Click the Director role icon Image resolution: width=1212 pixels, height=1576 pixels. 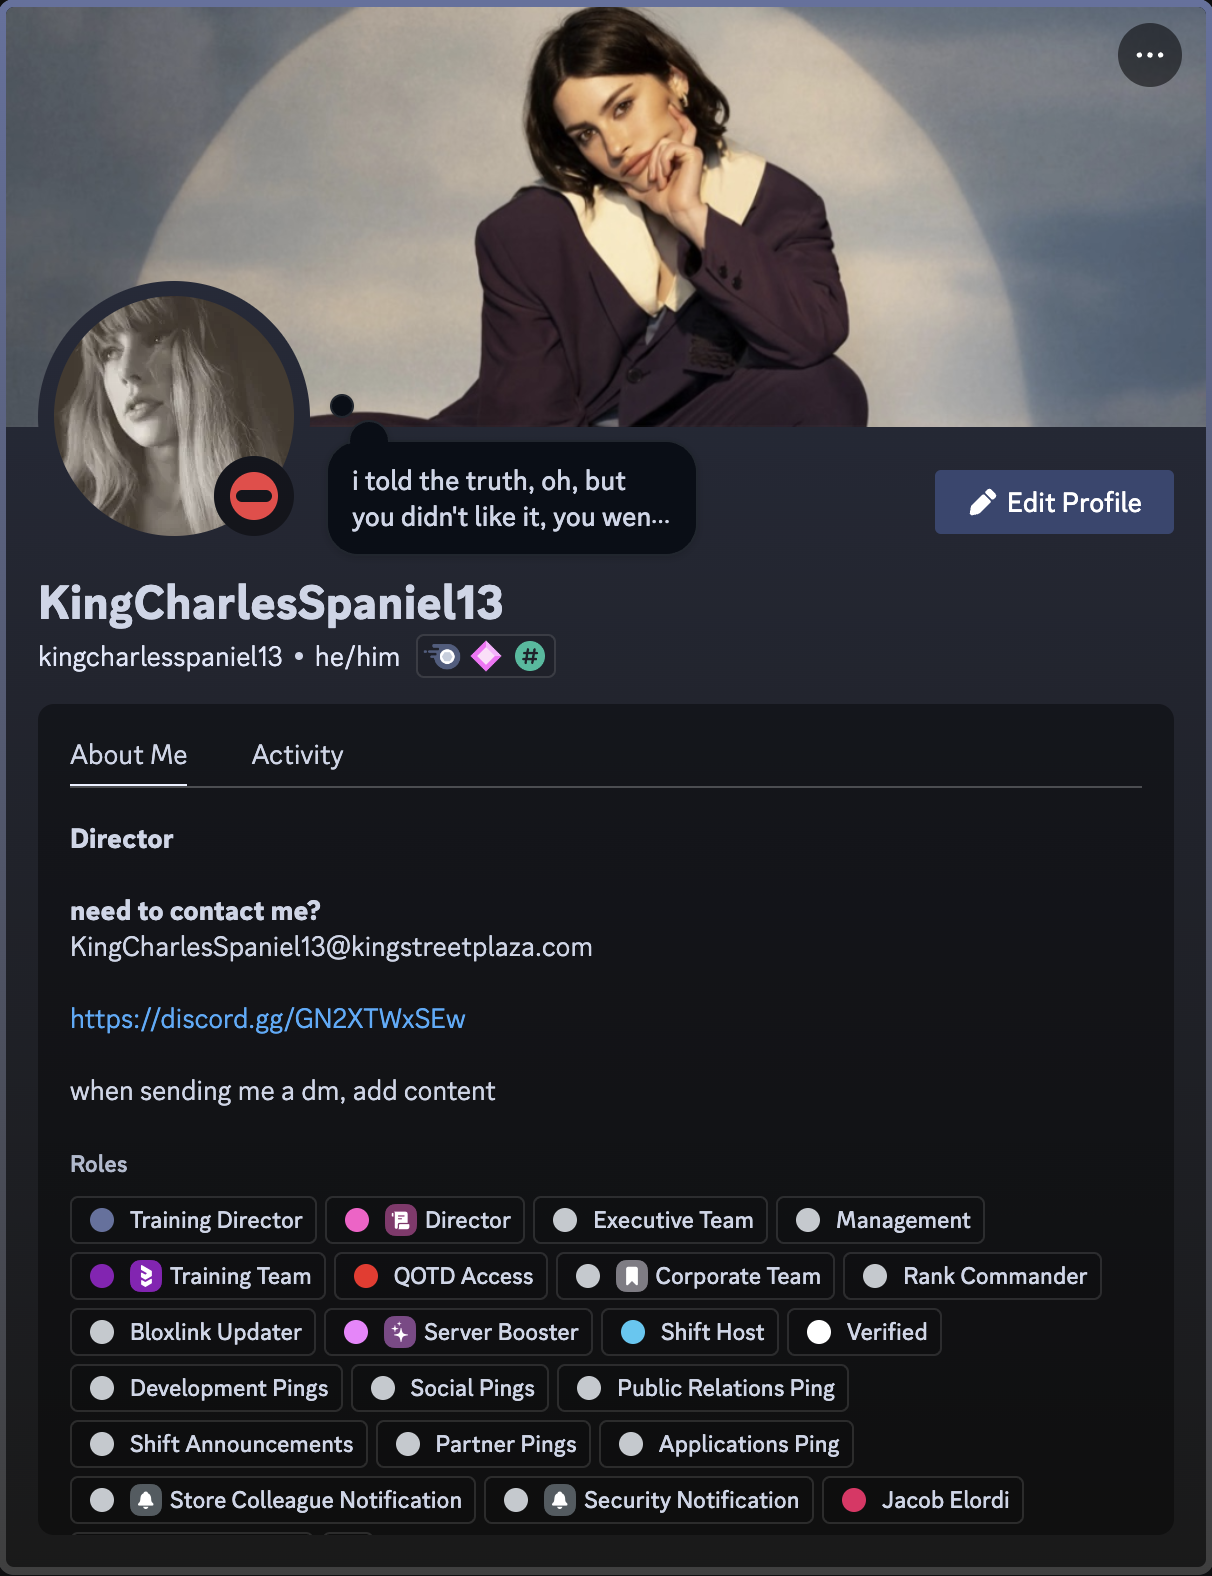click(401, 1220)
